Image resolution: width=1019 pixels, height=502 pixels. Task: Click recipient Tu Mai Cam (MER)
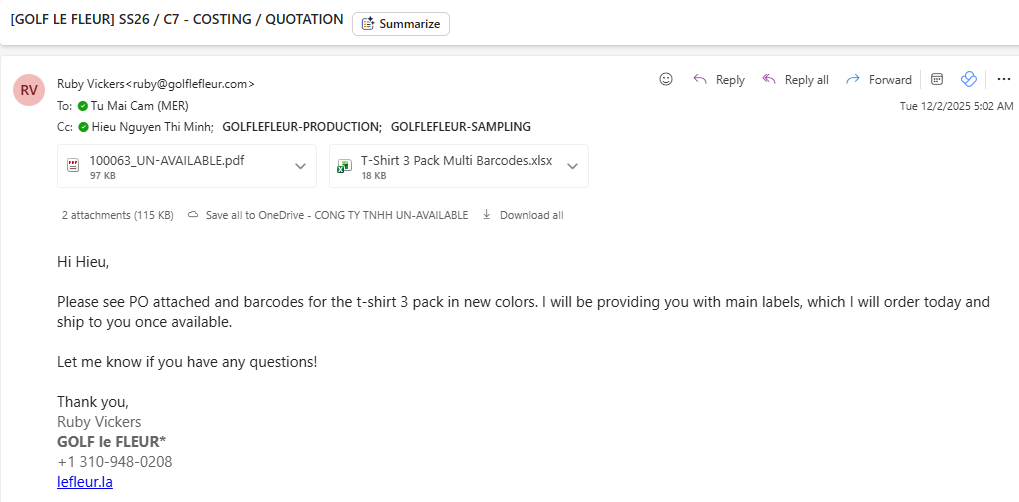(x=139, y=105)
